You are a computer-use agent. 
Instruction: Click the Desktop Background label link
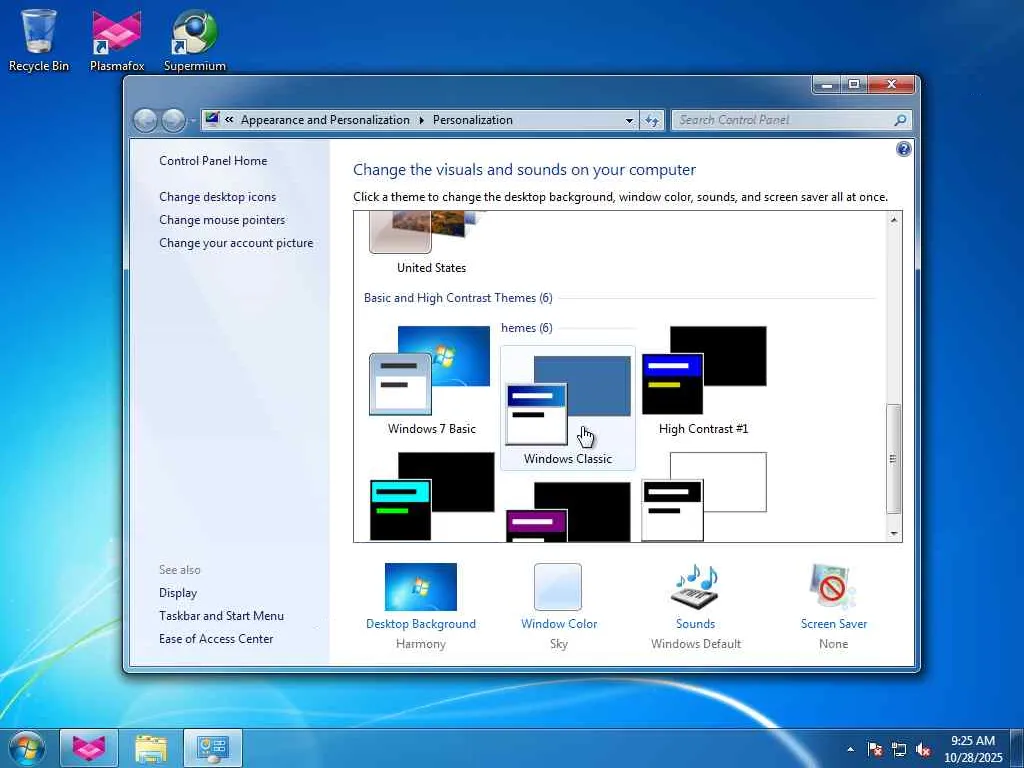[421, 624]
